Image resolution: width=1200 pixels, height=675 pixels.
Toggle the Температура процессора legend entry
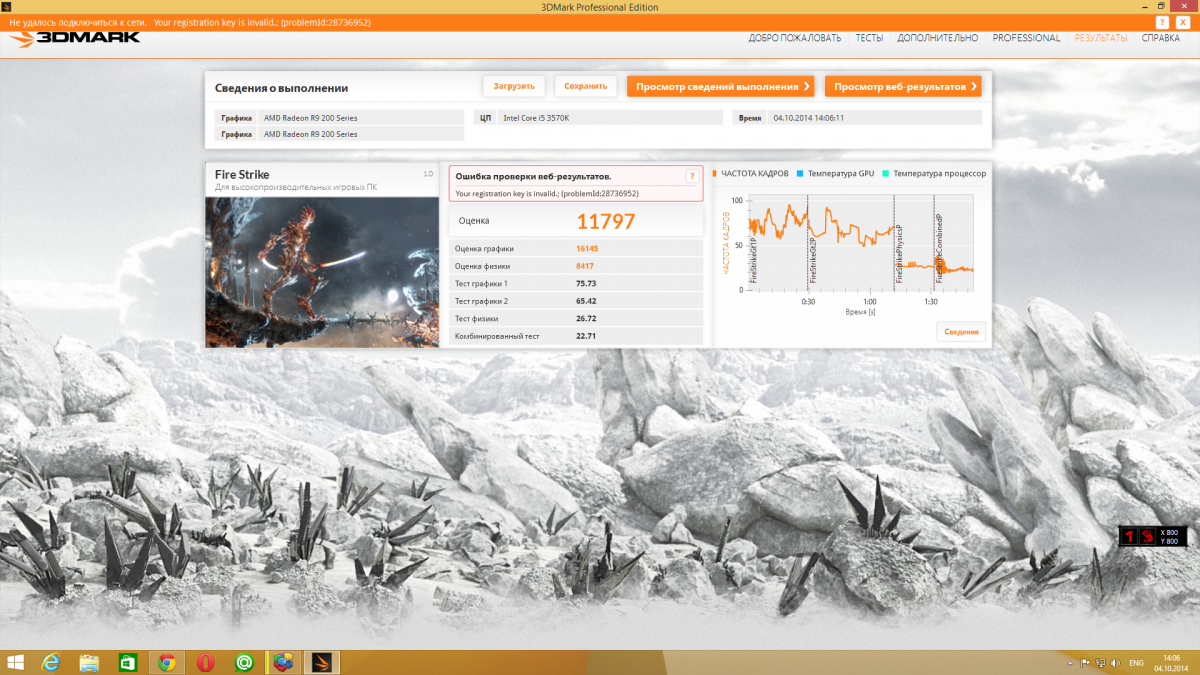point(934,173)
